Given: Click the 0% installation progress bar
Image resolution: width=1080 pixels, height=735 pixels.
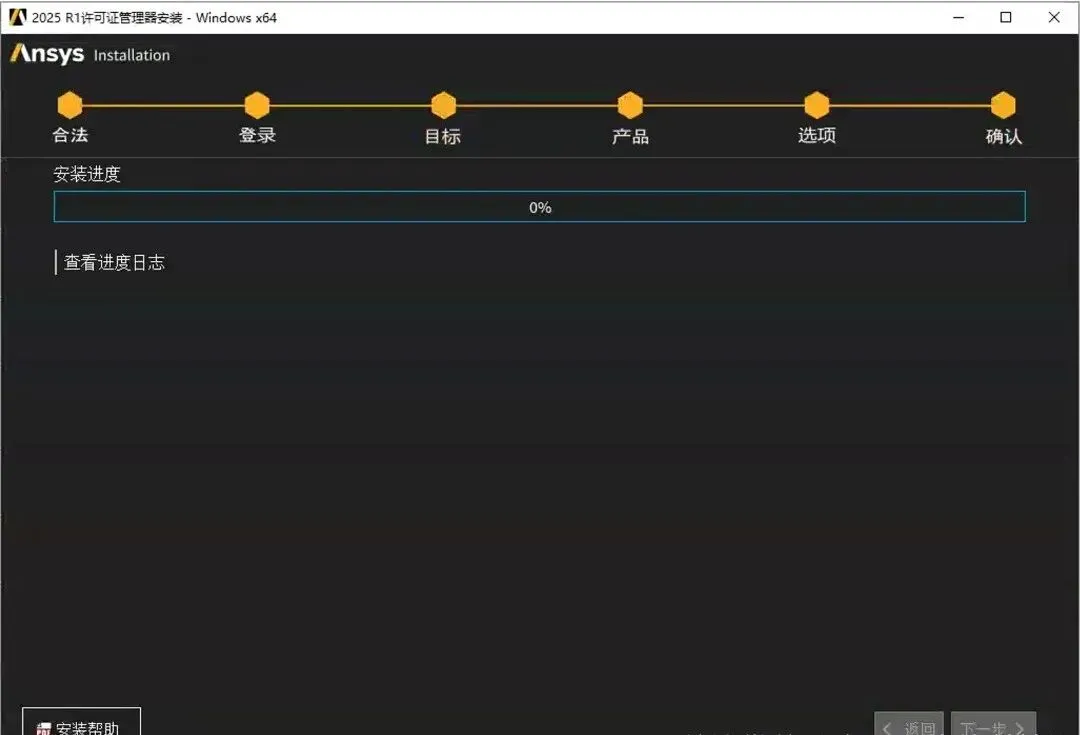Looking at the screenshot, I should click(x=540, y=207).
